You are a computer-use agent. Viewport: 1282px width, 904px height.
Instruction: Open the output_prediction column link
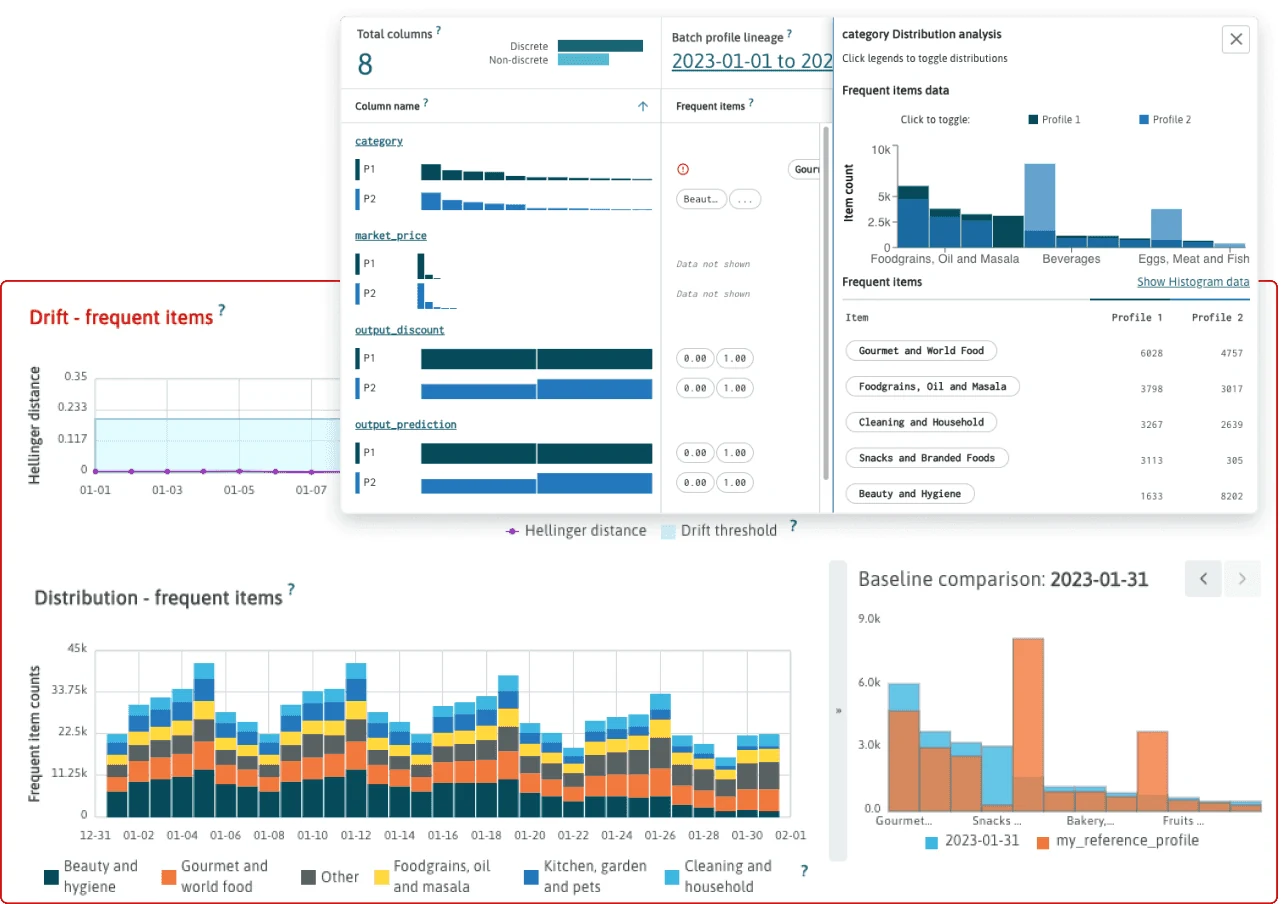tap(406, 425)
